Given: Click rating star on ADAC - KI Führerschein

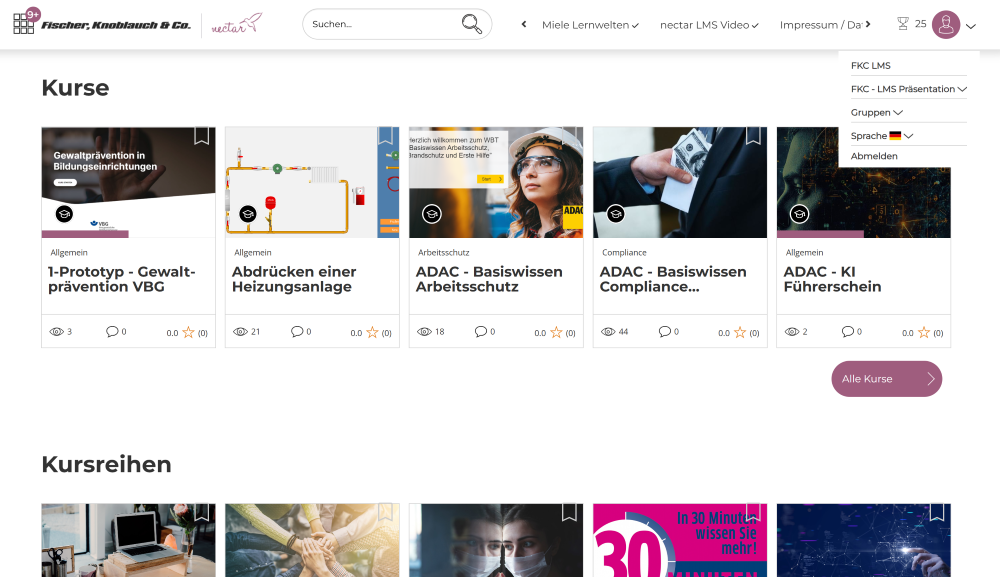Looking at the screenshot, I should pos(924,333).
